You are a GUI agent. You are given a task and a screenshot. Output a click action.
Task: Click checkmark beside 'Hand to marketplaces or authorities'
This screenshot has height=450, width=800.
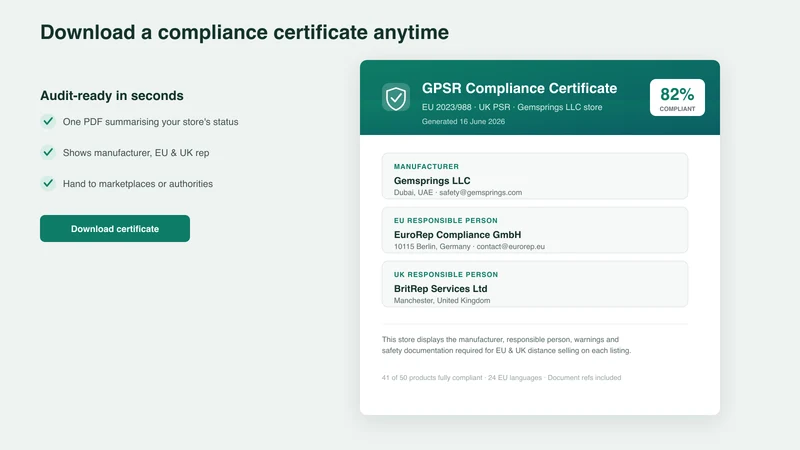point(48,183)
